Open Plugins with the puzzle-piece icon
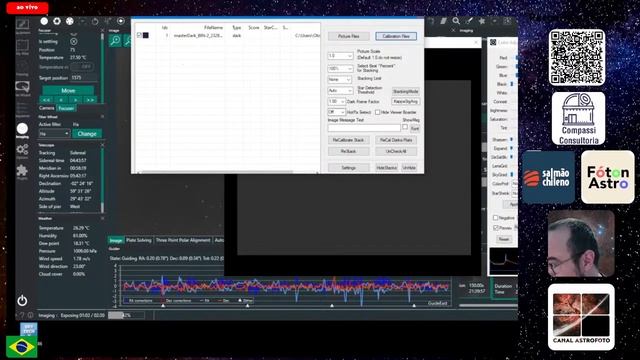 click(x=22, y=172)
